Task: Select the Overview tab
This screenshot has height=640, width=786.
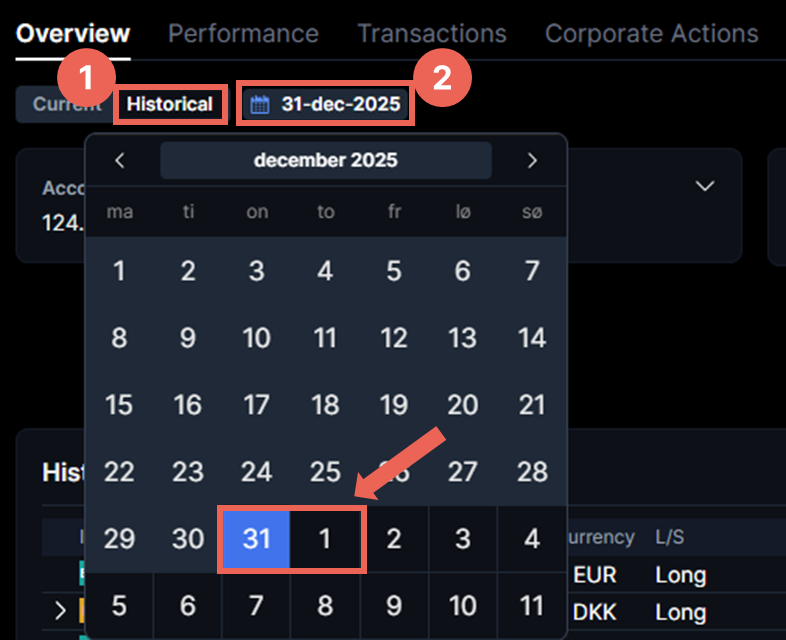Action: [x=73, y=33]
